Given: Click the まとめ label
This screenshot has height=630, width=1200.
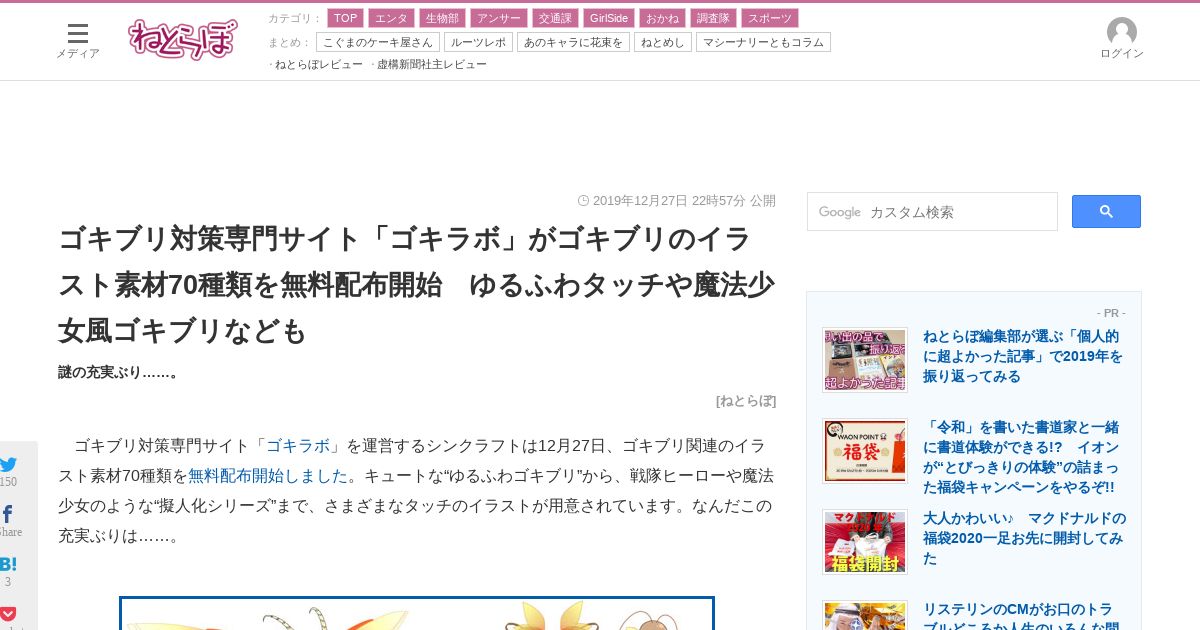Looking at the screenshot, I should [290, 42].
